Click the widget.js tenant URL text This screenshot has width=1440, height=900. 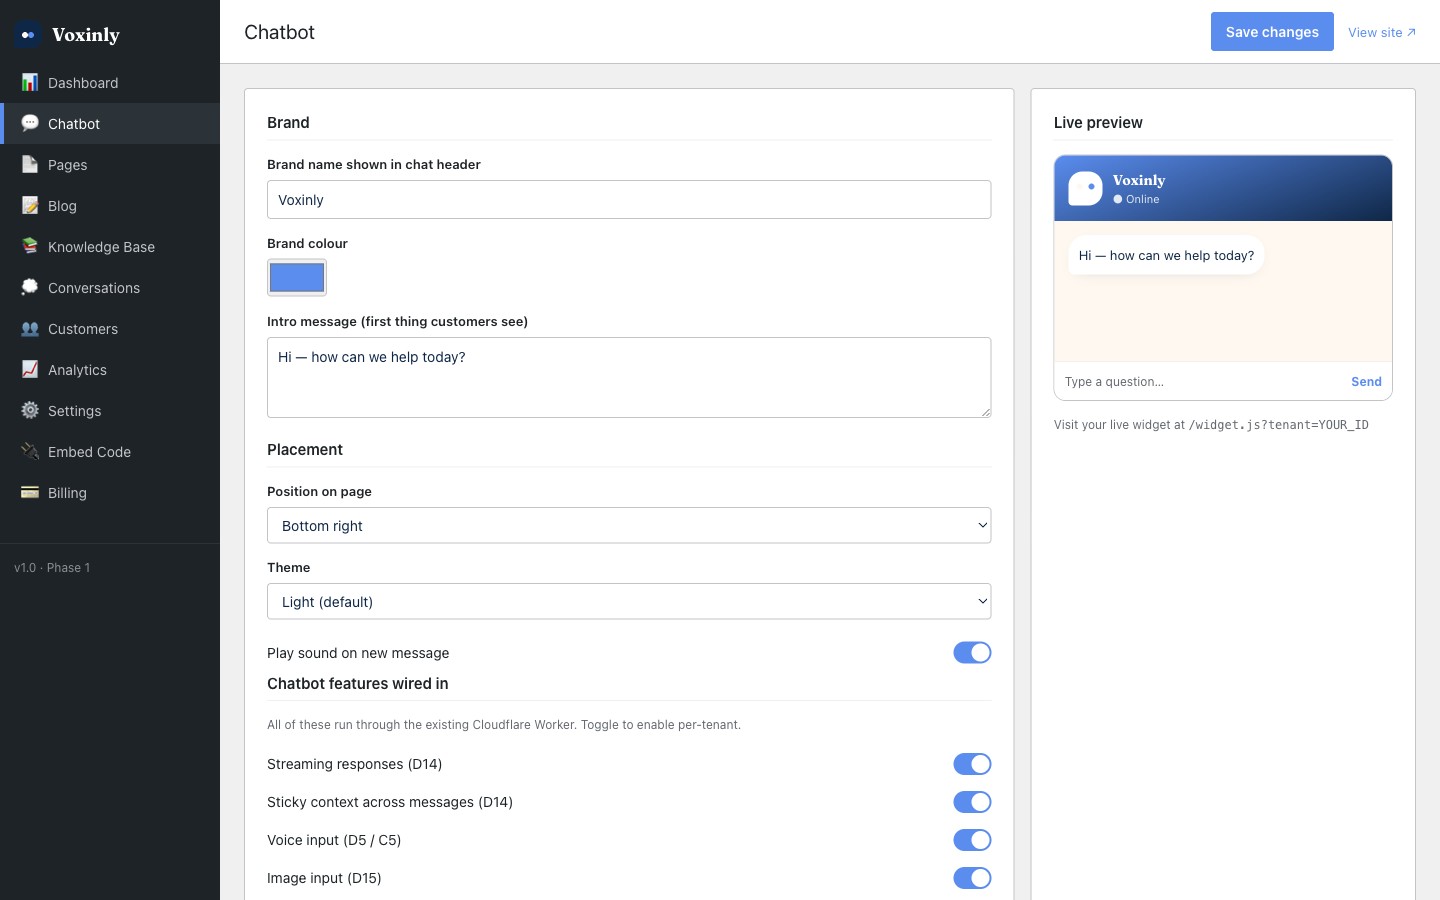(x=1278, y=425)
